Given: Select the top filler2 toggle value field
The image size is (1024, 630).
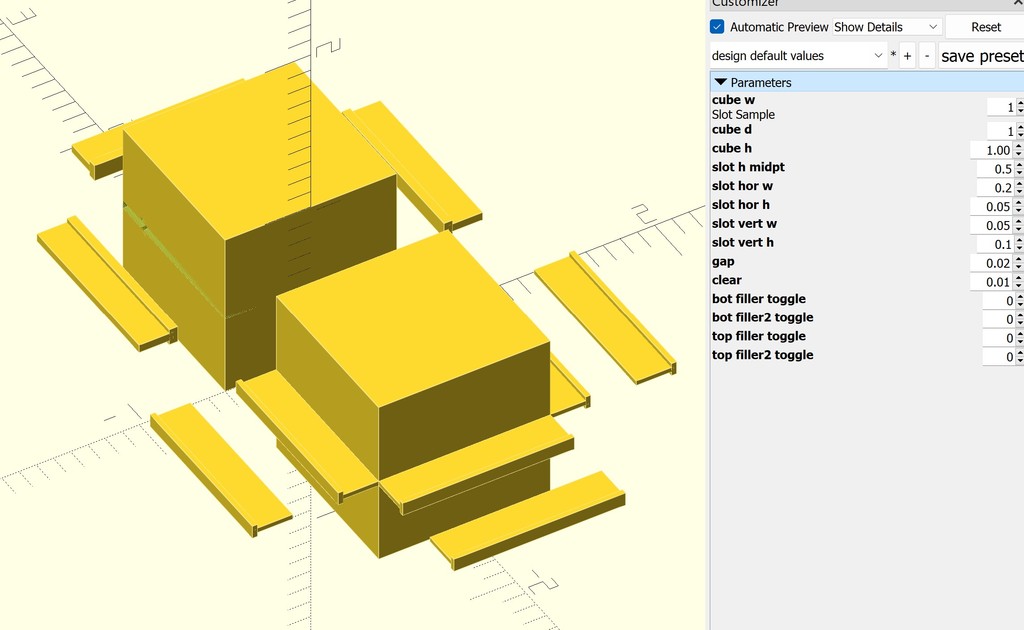Looking at the screenshot, I should point(1000,356).
